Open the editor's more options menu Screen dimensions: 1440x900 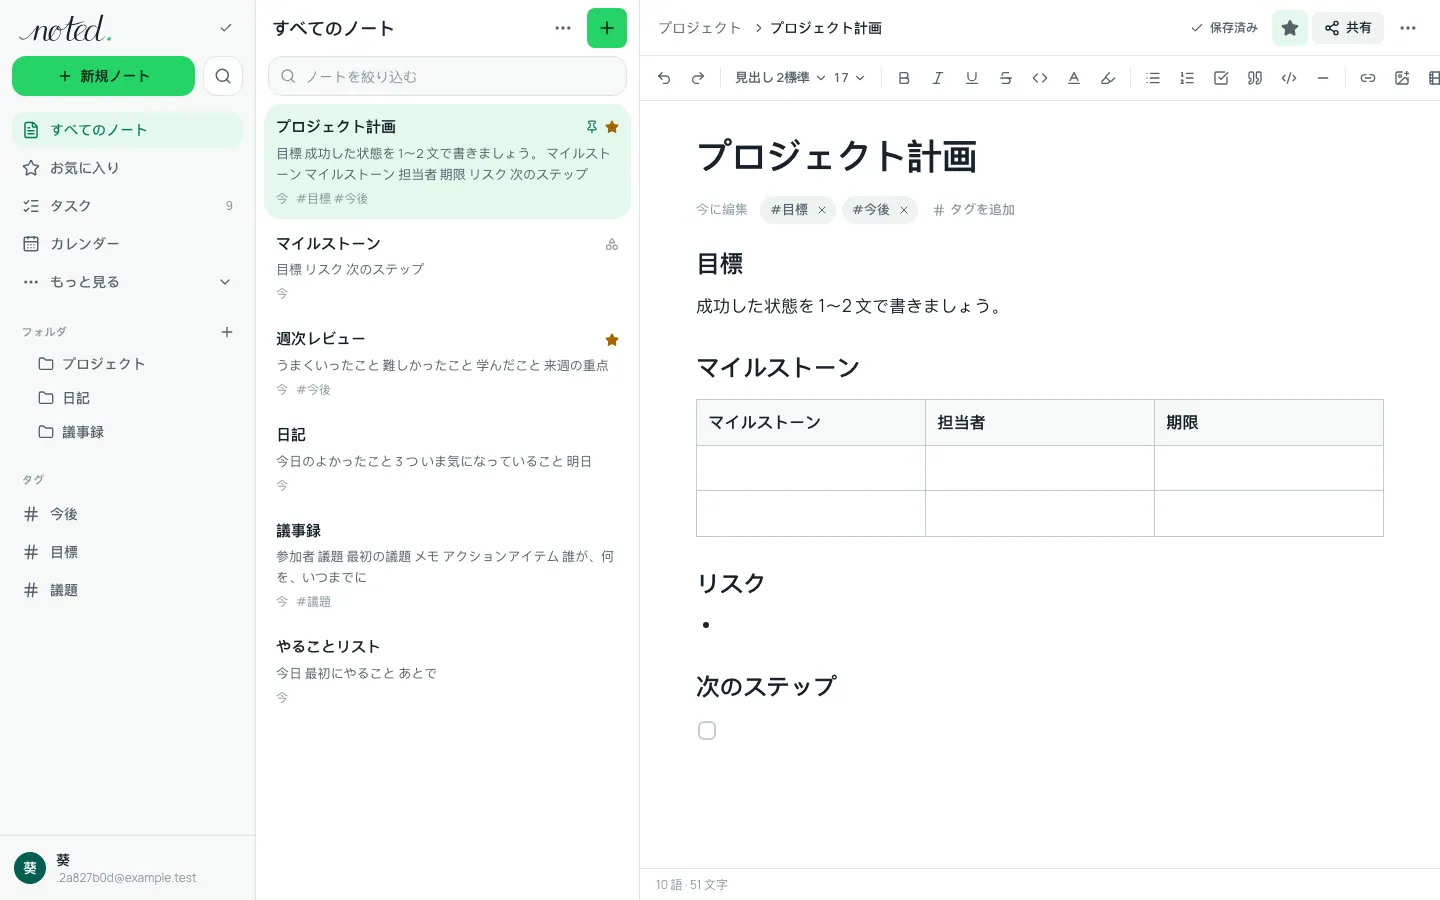coord(1408,28)
